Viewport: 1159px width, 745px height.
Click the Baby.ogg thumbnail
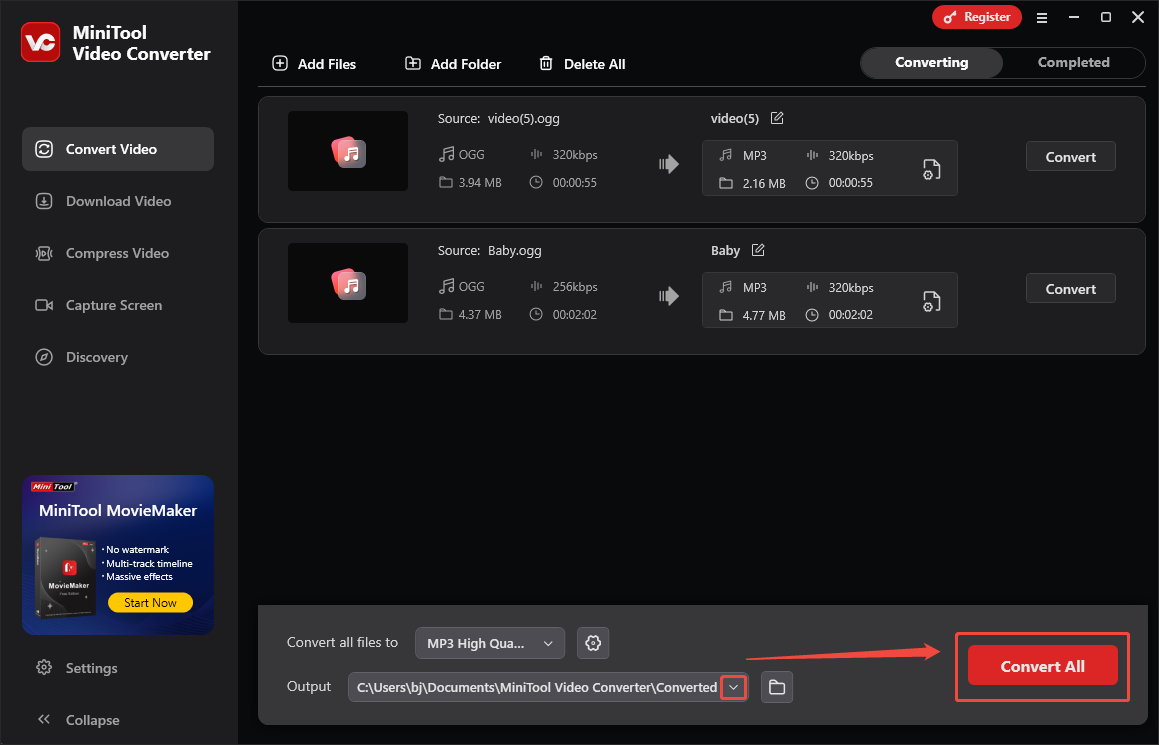pyautogui.click(x=347, y=283)
